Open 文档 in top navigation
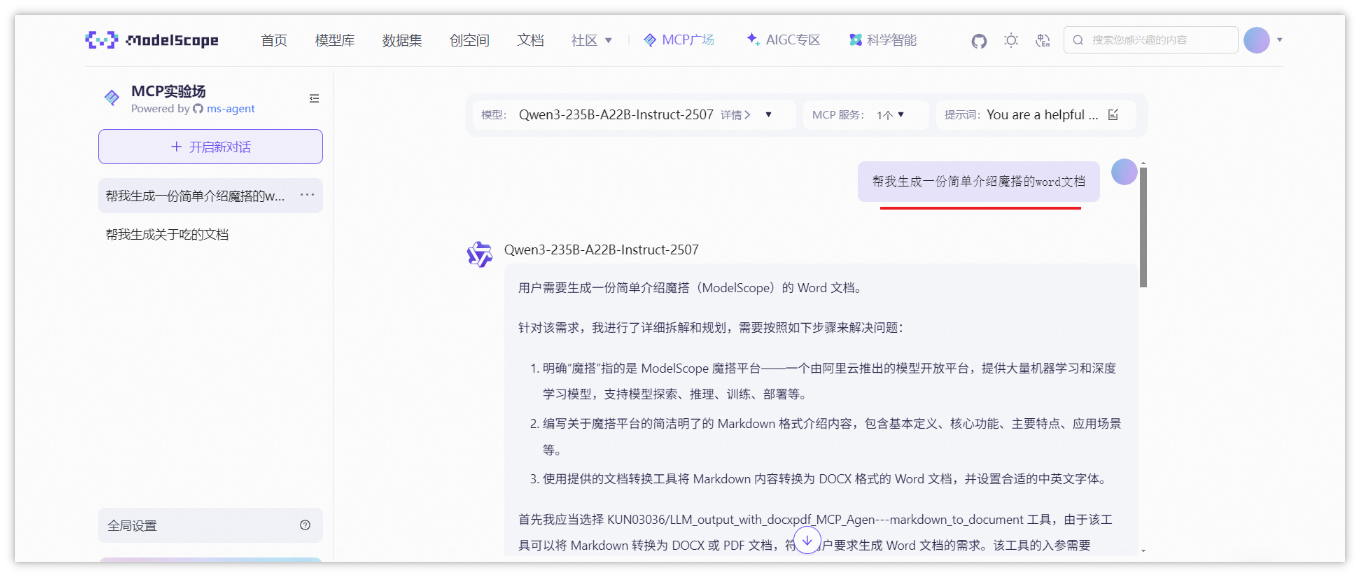Screen dimensions: 1360x577 click(530, 41)
